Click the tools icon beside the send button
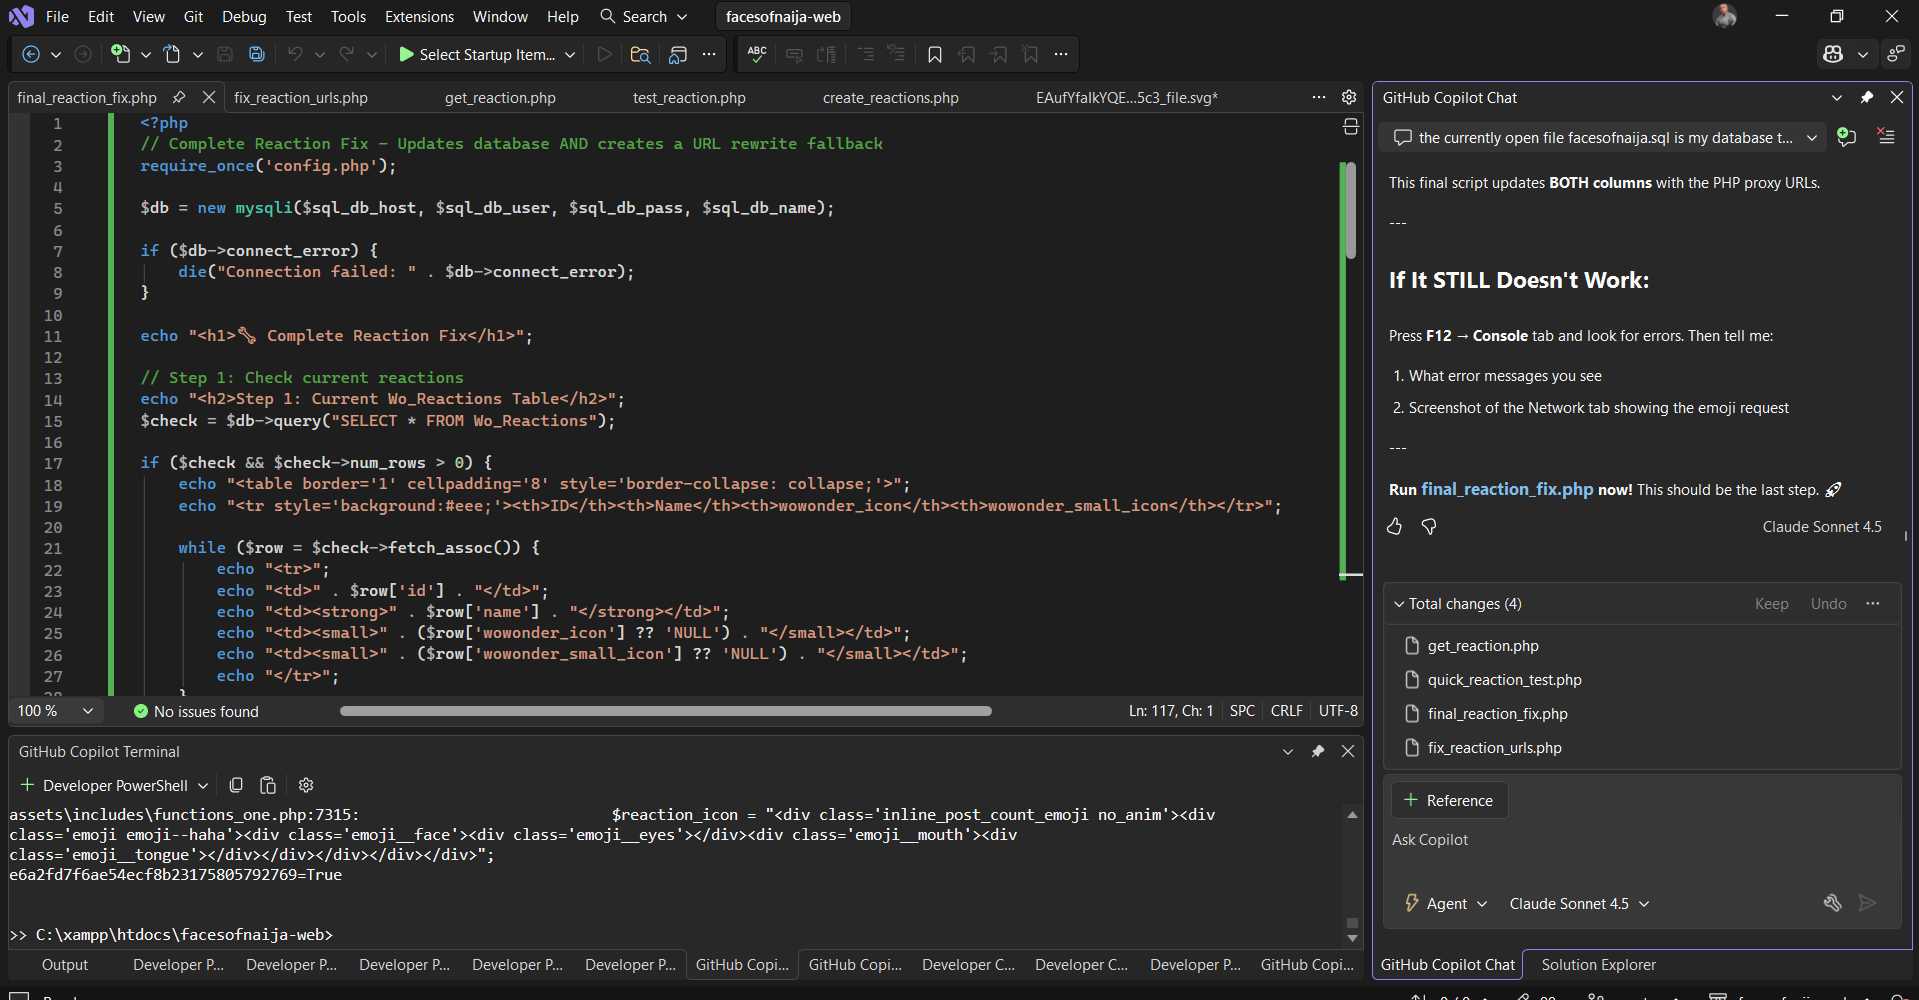1919x1000 pixels. point(1832,903)
